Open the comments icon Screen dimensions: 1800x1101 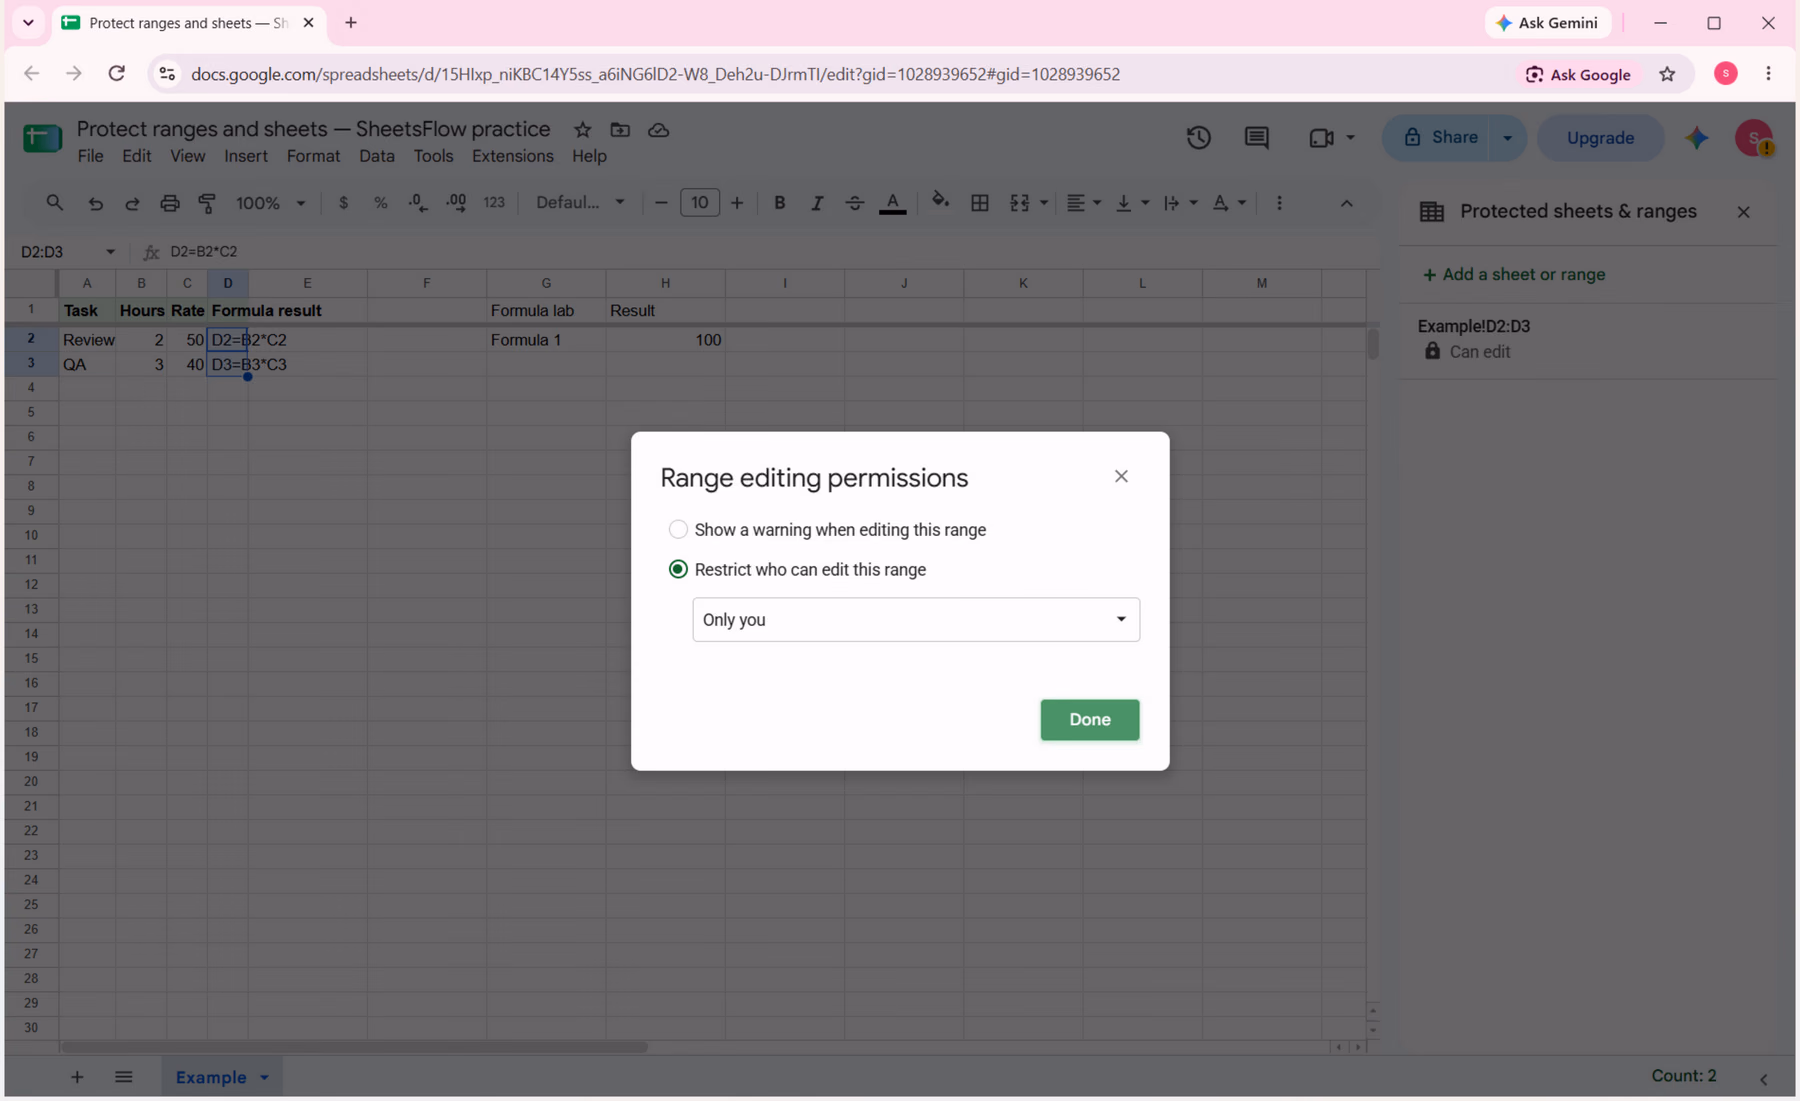tap(1256, 138)
